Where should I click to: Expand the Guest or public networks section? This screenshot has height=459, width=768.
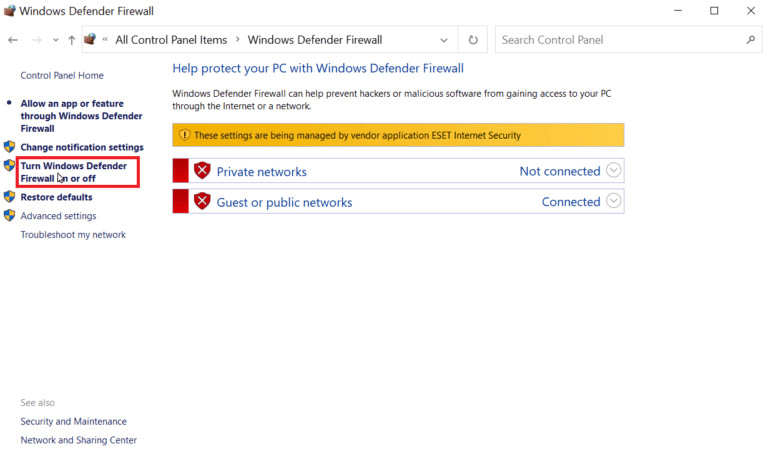point(613,200)
